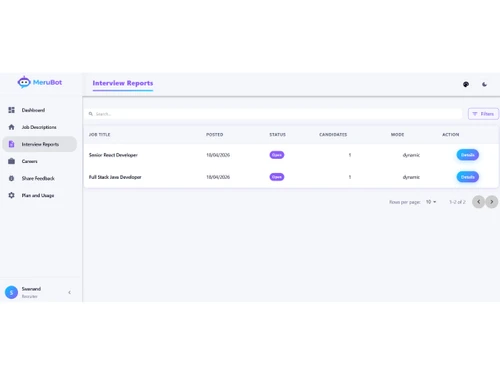This screenshot has width=500, height=375.
Task: Click the Recruiter role label under the user name
Action: click(x=30, y=296)
